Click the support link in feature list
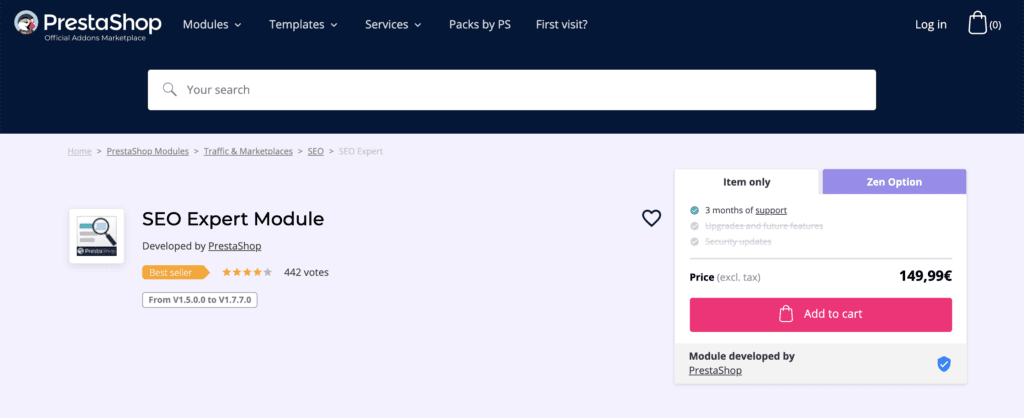This screenshot has height=418, width=1024. [x=771, y=210]
